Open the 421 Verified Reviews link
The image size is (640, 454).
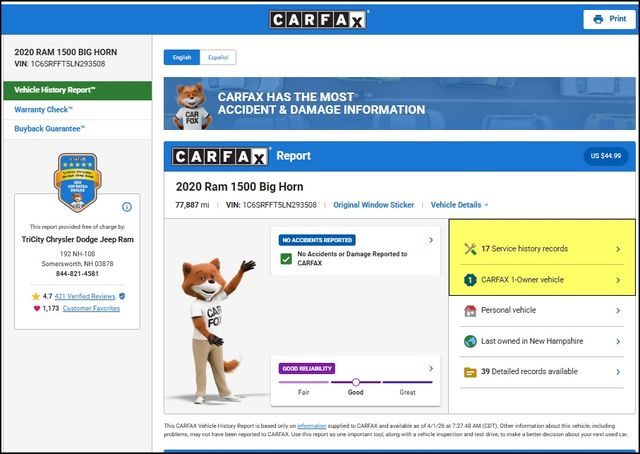pos(84,296)
